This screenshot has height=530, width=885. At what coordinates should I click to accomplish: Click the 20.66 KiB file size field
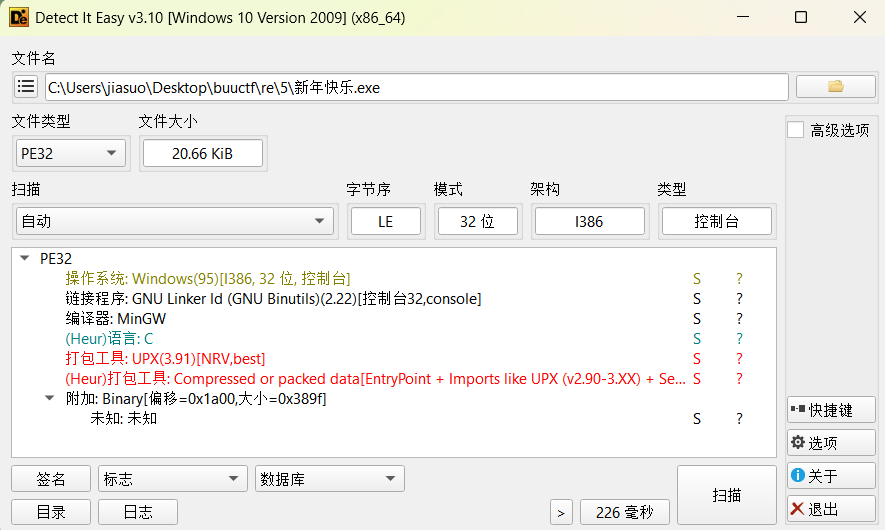[x=203, y=154]
